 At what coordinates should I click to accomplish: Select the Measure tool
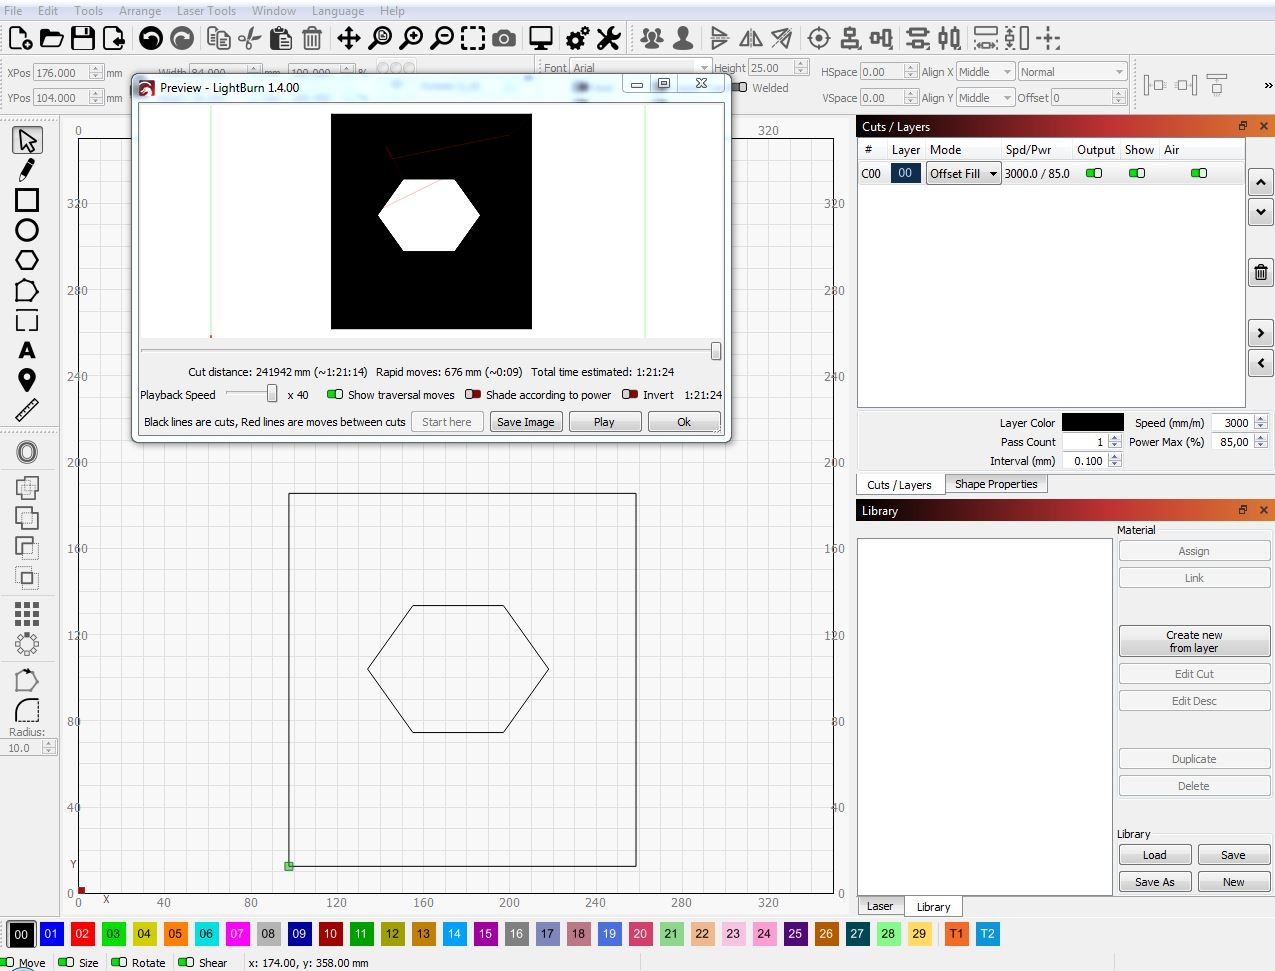pyautogui.click(x=27, y=411)
